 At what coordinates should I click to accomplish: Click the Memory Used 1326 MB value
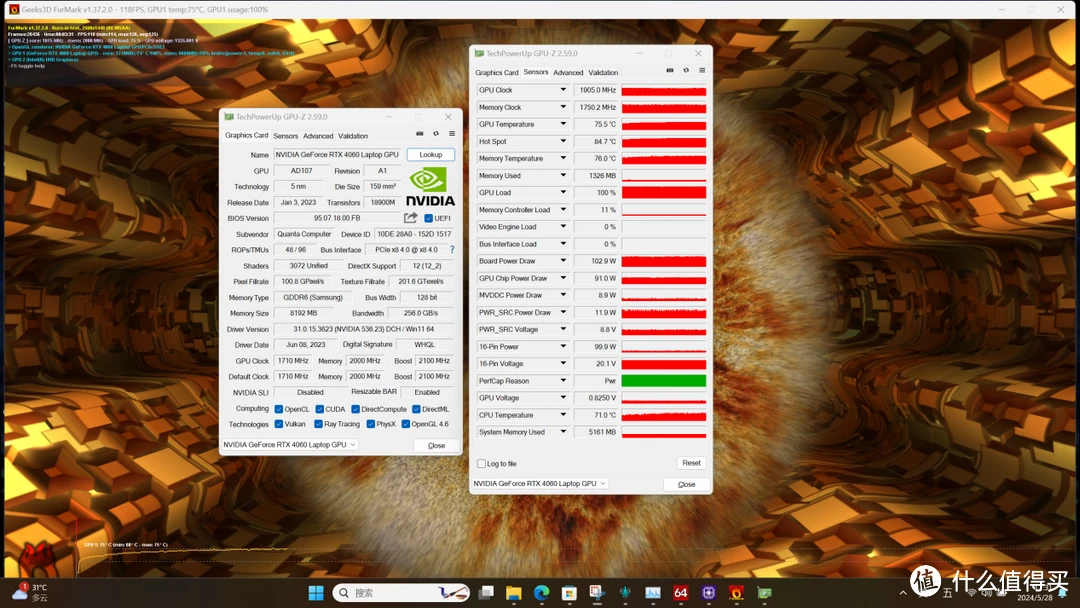point(596,176)
